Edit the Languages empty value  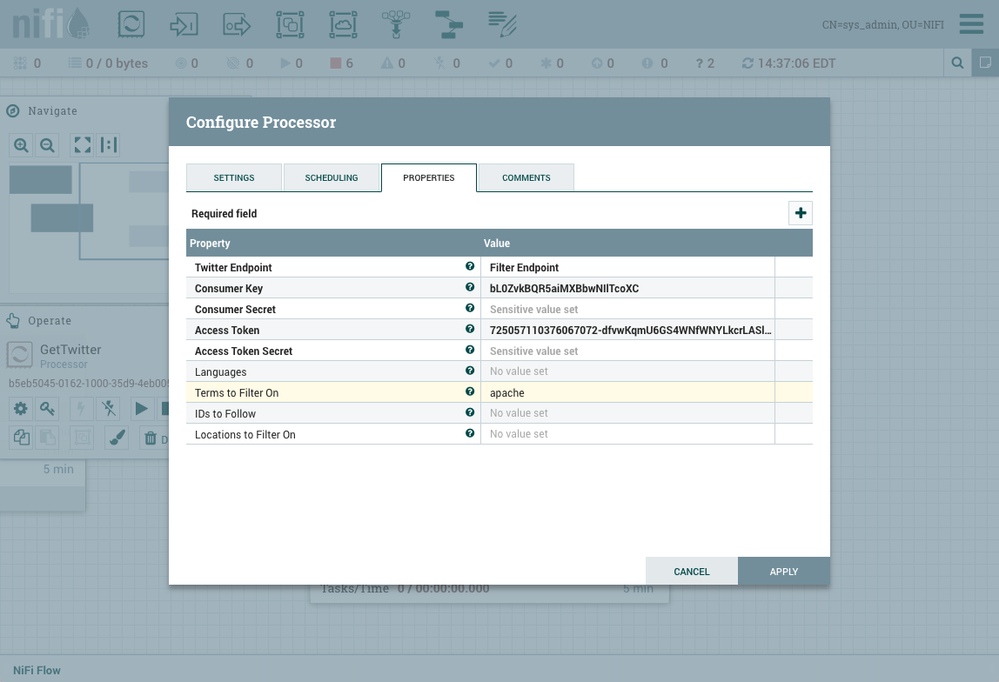tap(628, 372)
